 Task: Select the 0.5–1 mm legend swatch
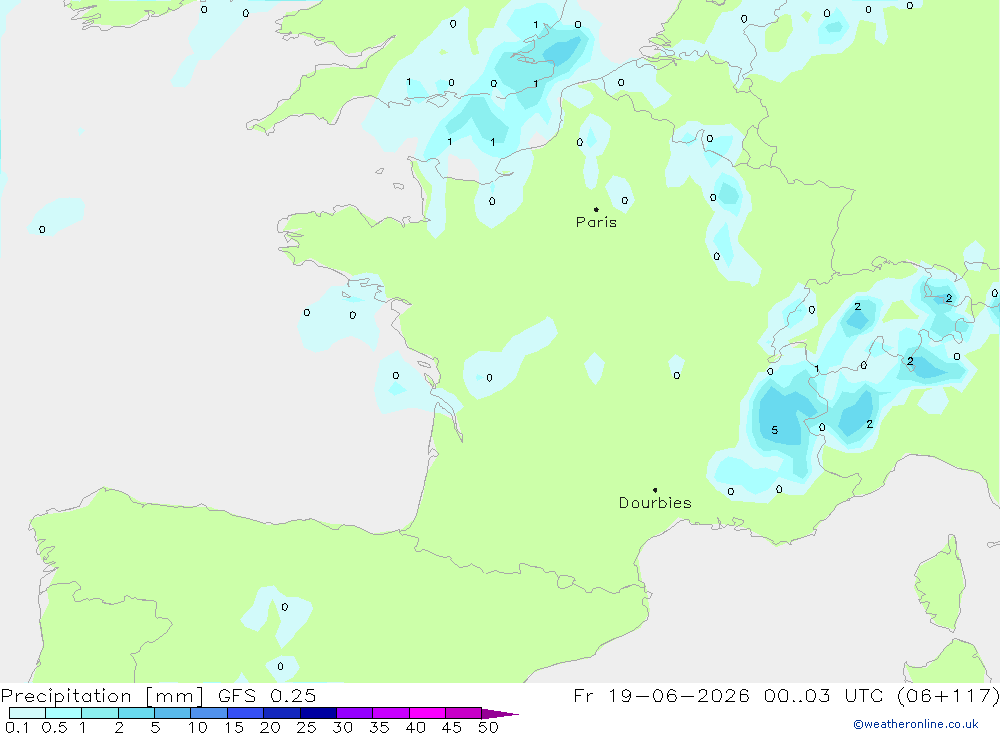[64, 713]
